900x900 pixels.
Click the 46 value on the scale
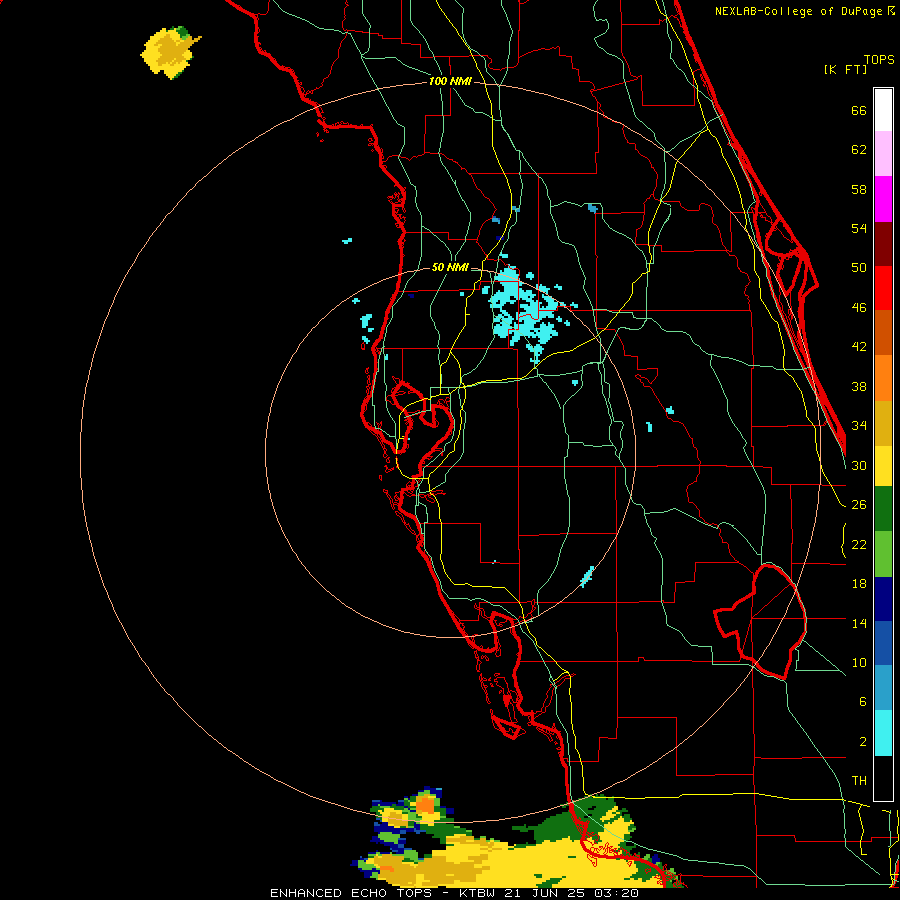[x=859, y=308]
